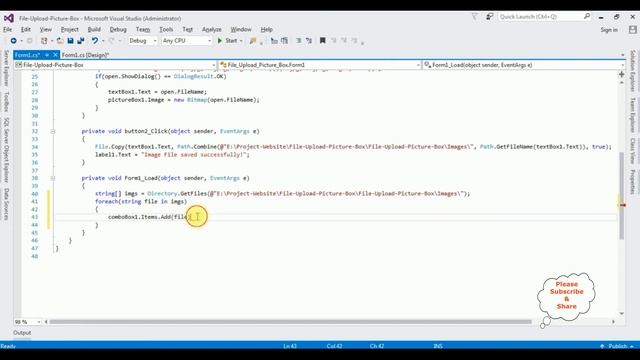Open the Test menu

click(188, 29)
